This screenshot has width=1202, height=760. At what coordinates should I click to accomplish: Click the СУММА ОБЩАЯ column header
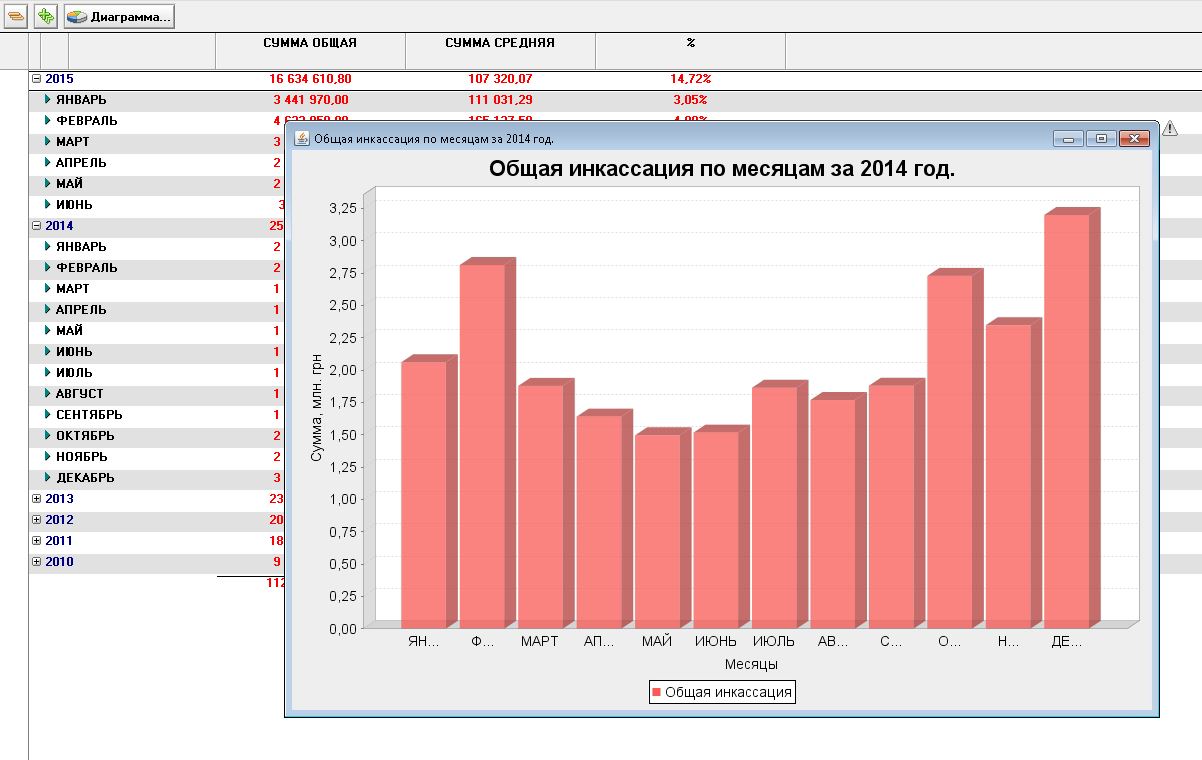click(x=310, y=44)
